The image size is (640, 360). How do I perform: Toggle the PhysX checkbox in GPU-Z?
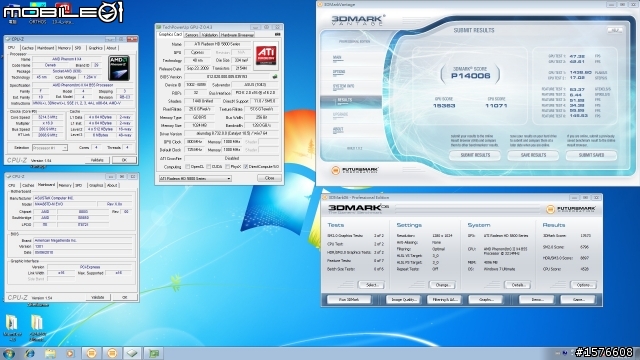[227, 167]
